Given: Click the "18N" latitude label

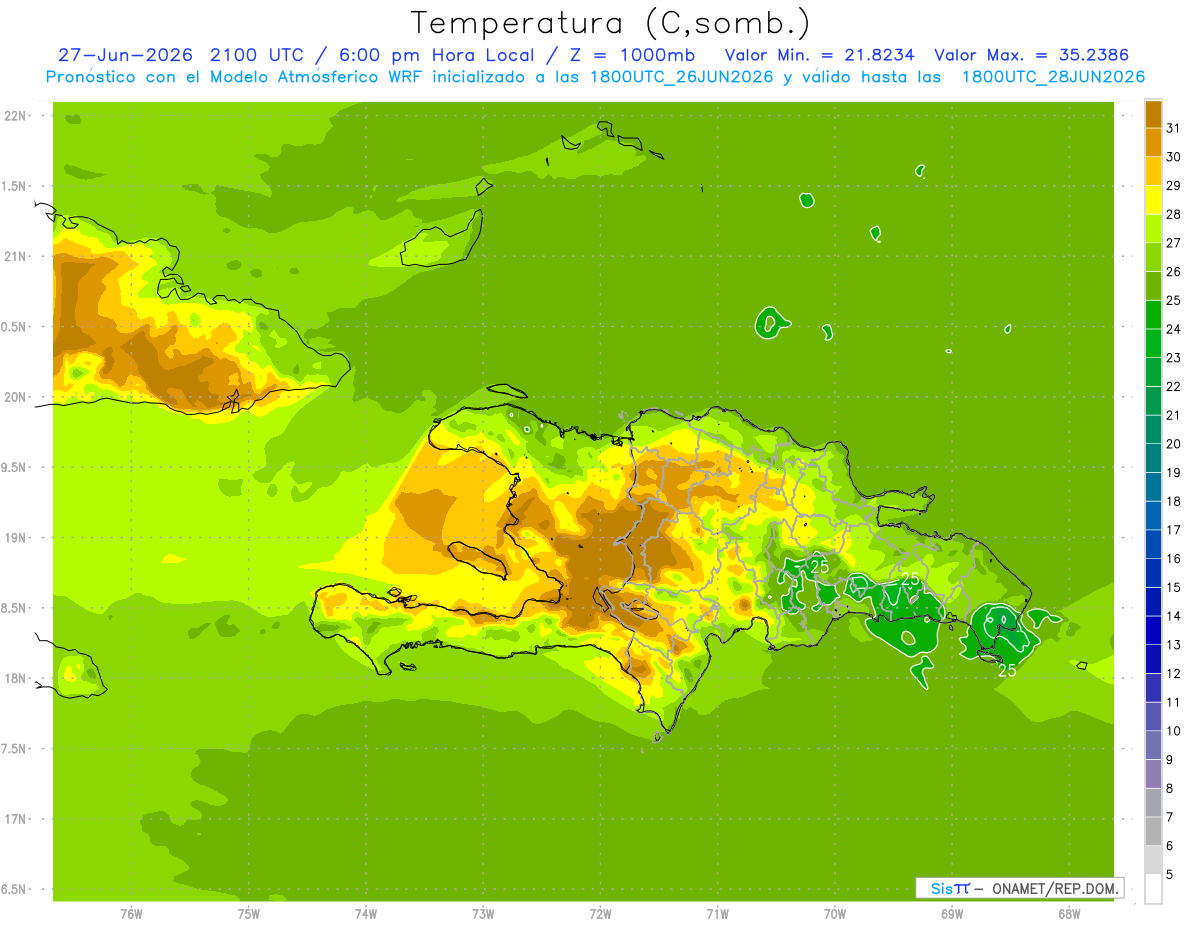Looking at the screenshot, I should pyautogui.click(x=17, y=679).
